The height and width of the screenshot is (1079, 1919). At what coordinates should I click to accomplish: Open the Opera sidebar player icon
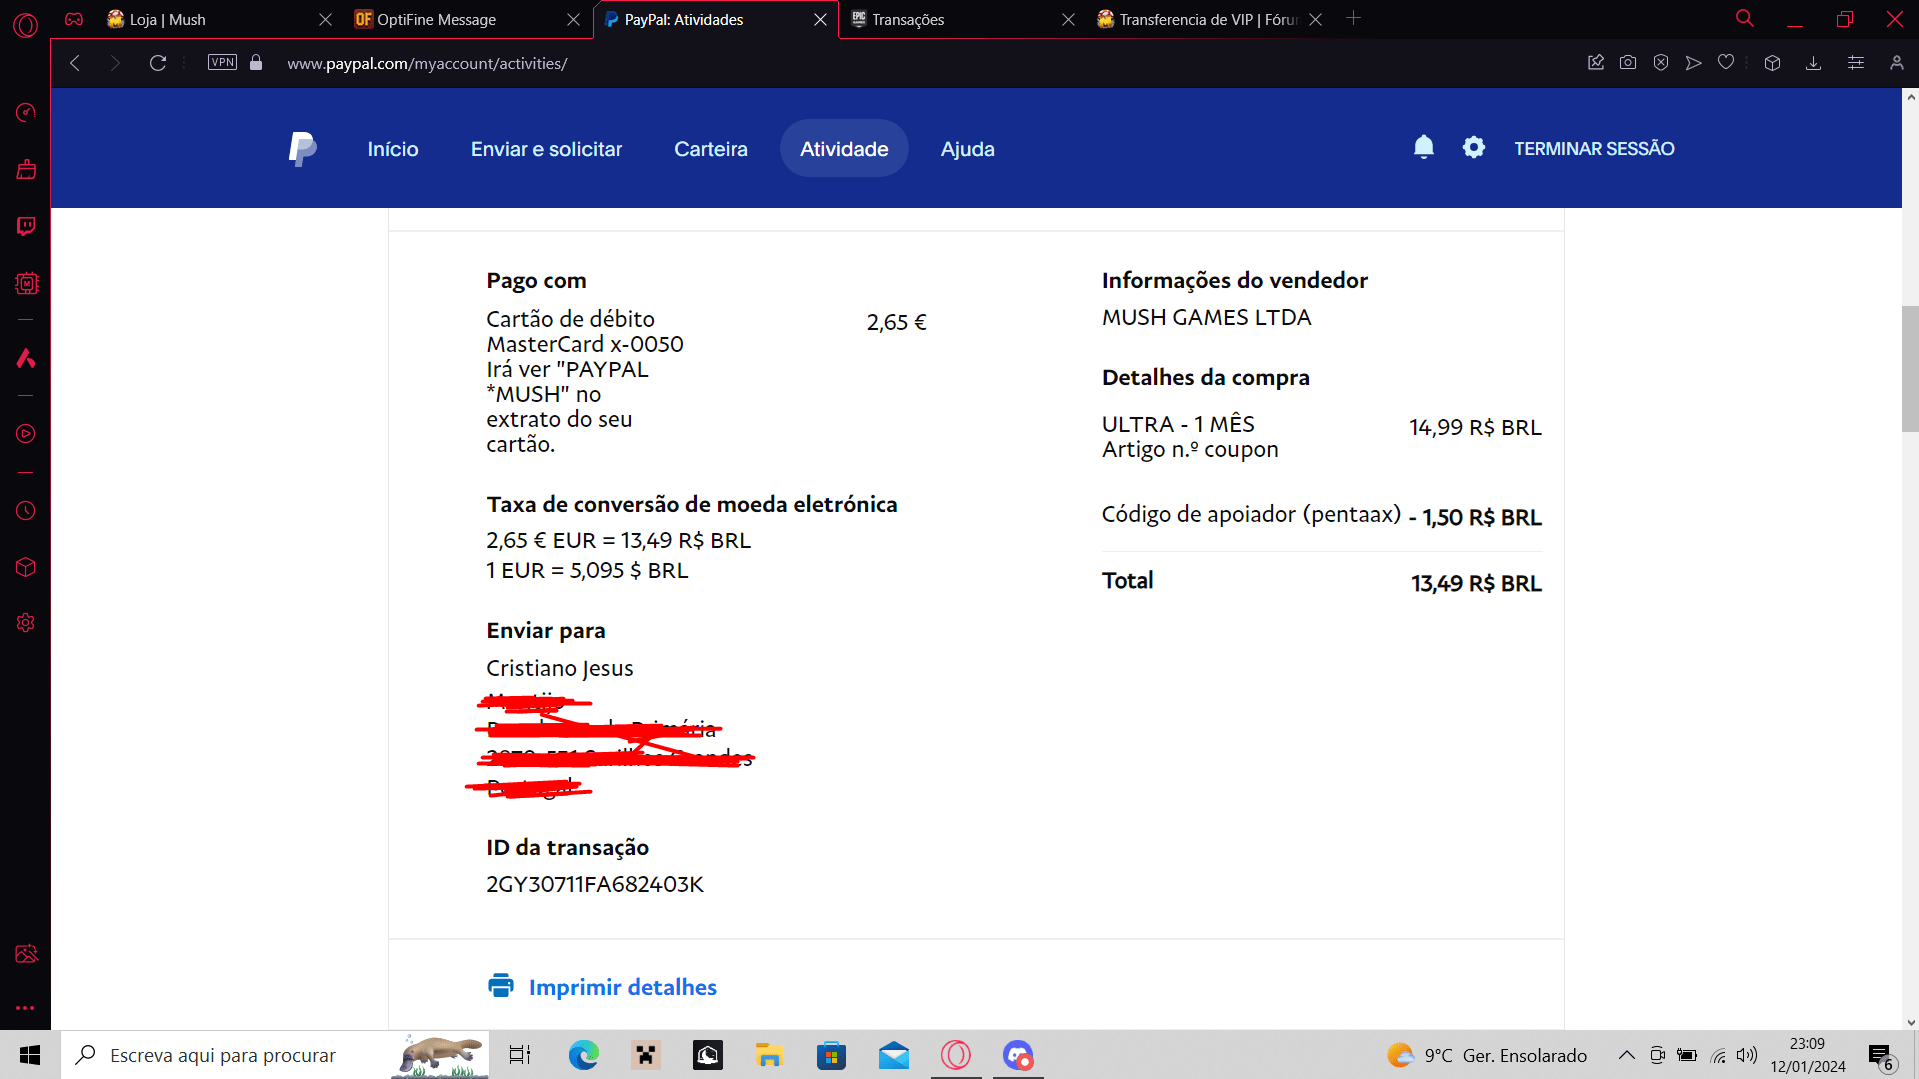click(26, 434)
